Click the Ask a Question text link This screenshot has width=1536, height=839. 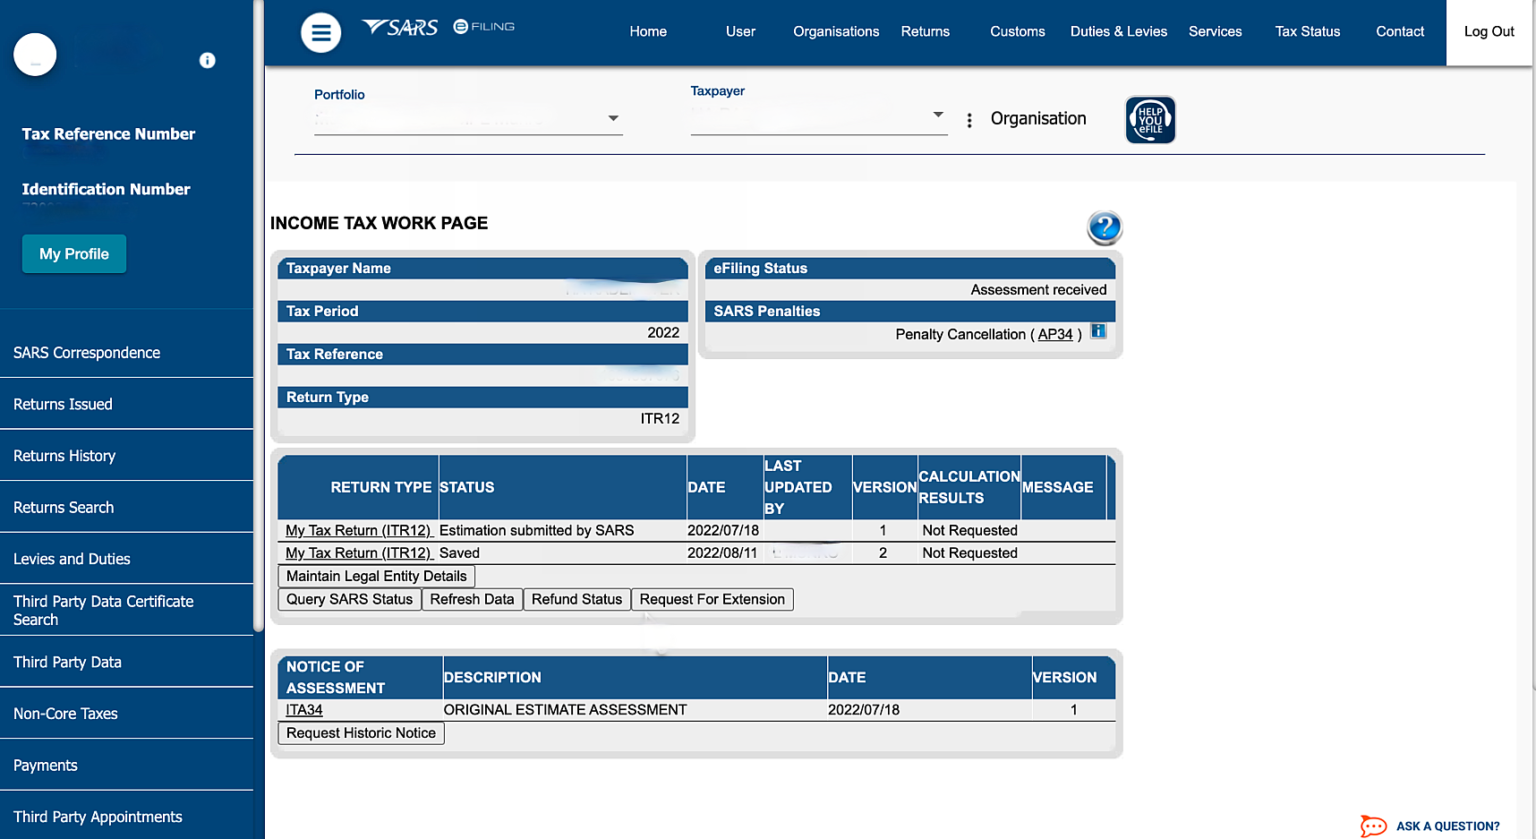[1448, 826]
